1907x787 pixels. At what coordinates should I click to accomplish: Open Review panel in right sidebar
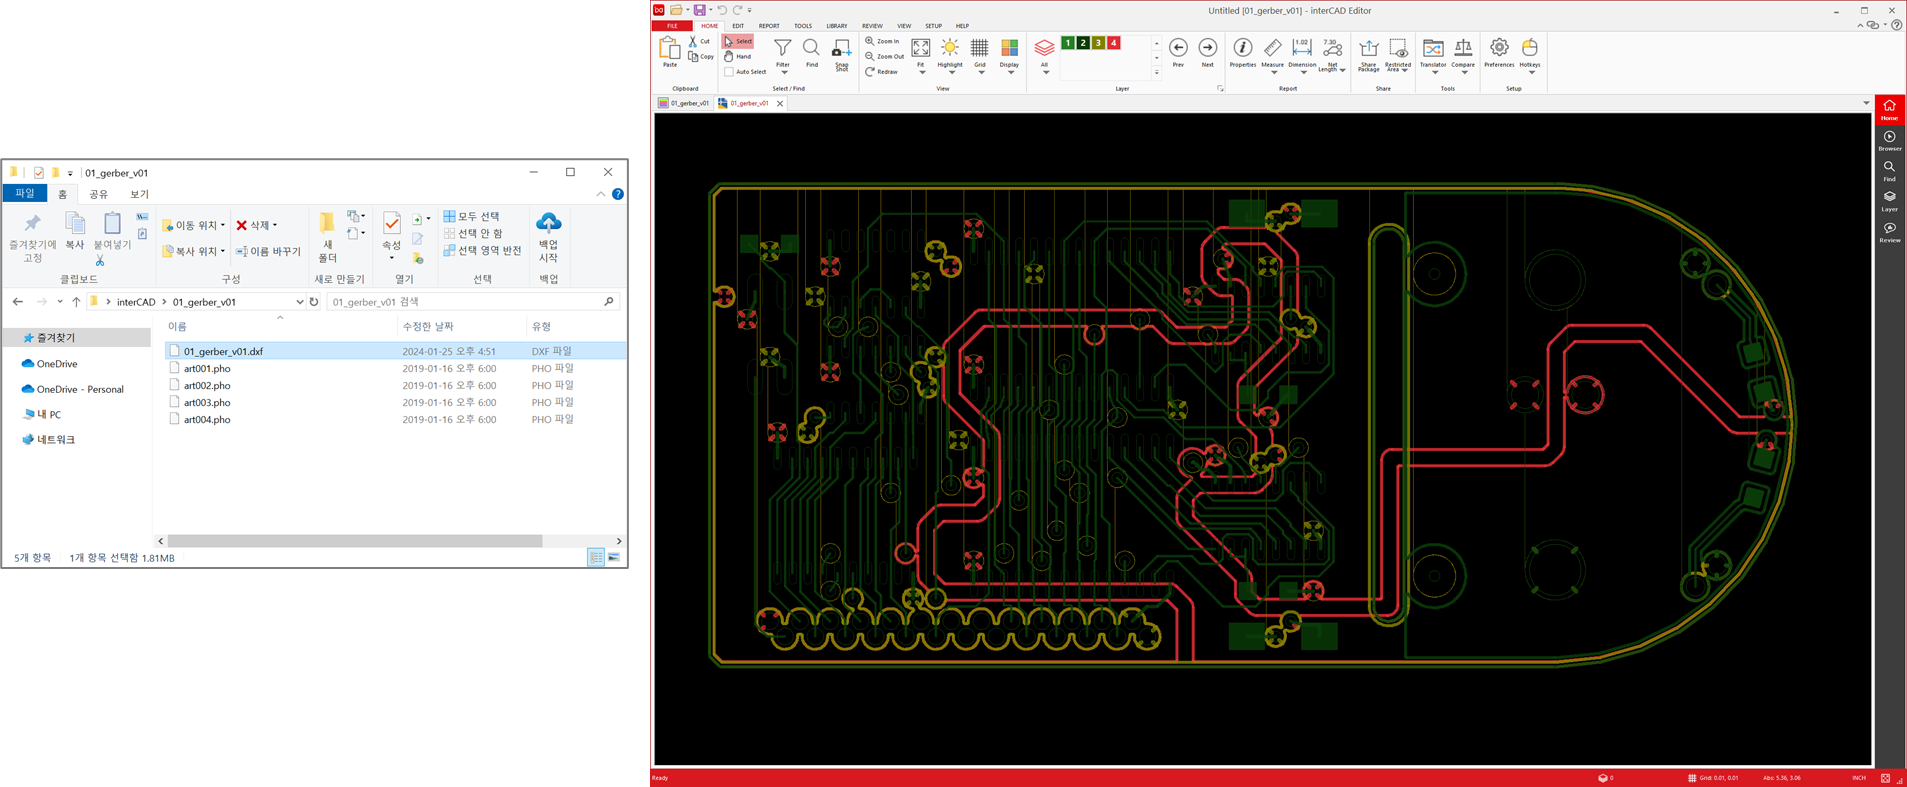(1889, 232)
